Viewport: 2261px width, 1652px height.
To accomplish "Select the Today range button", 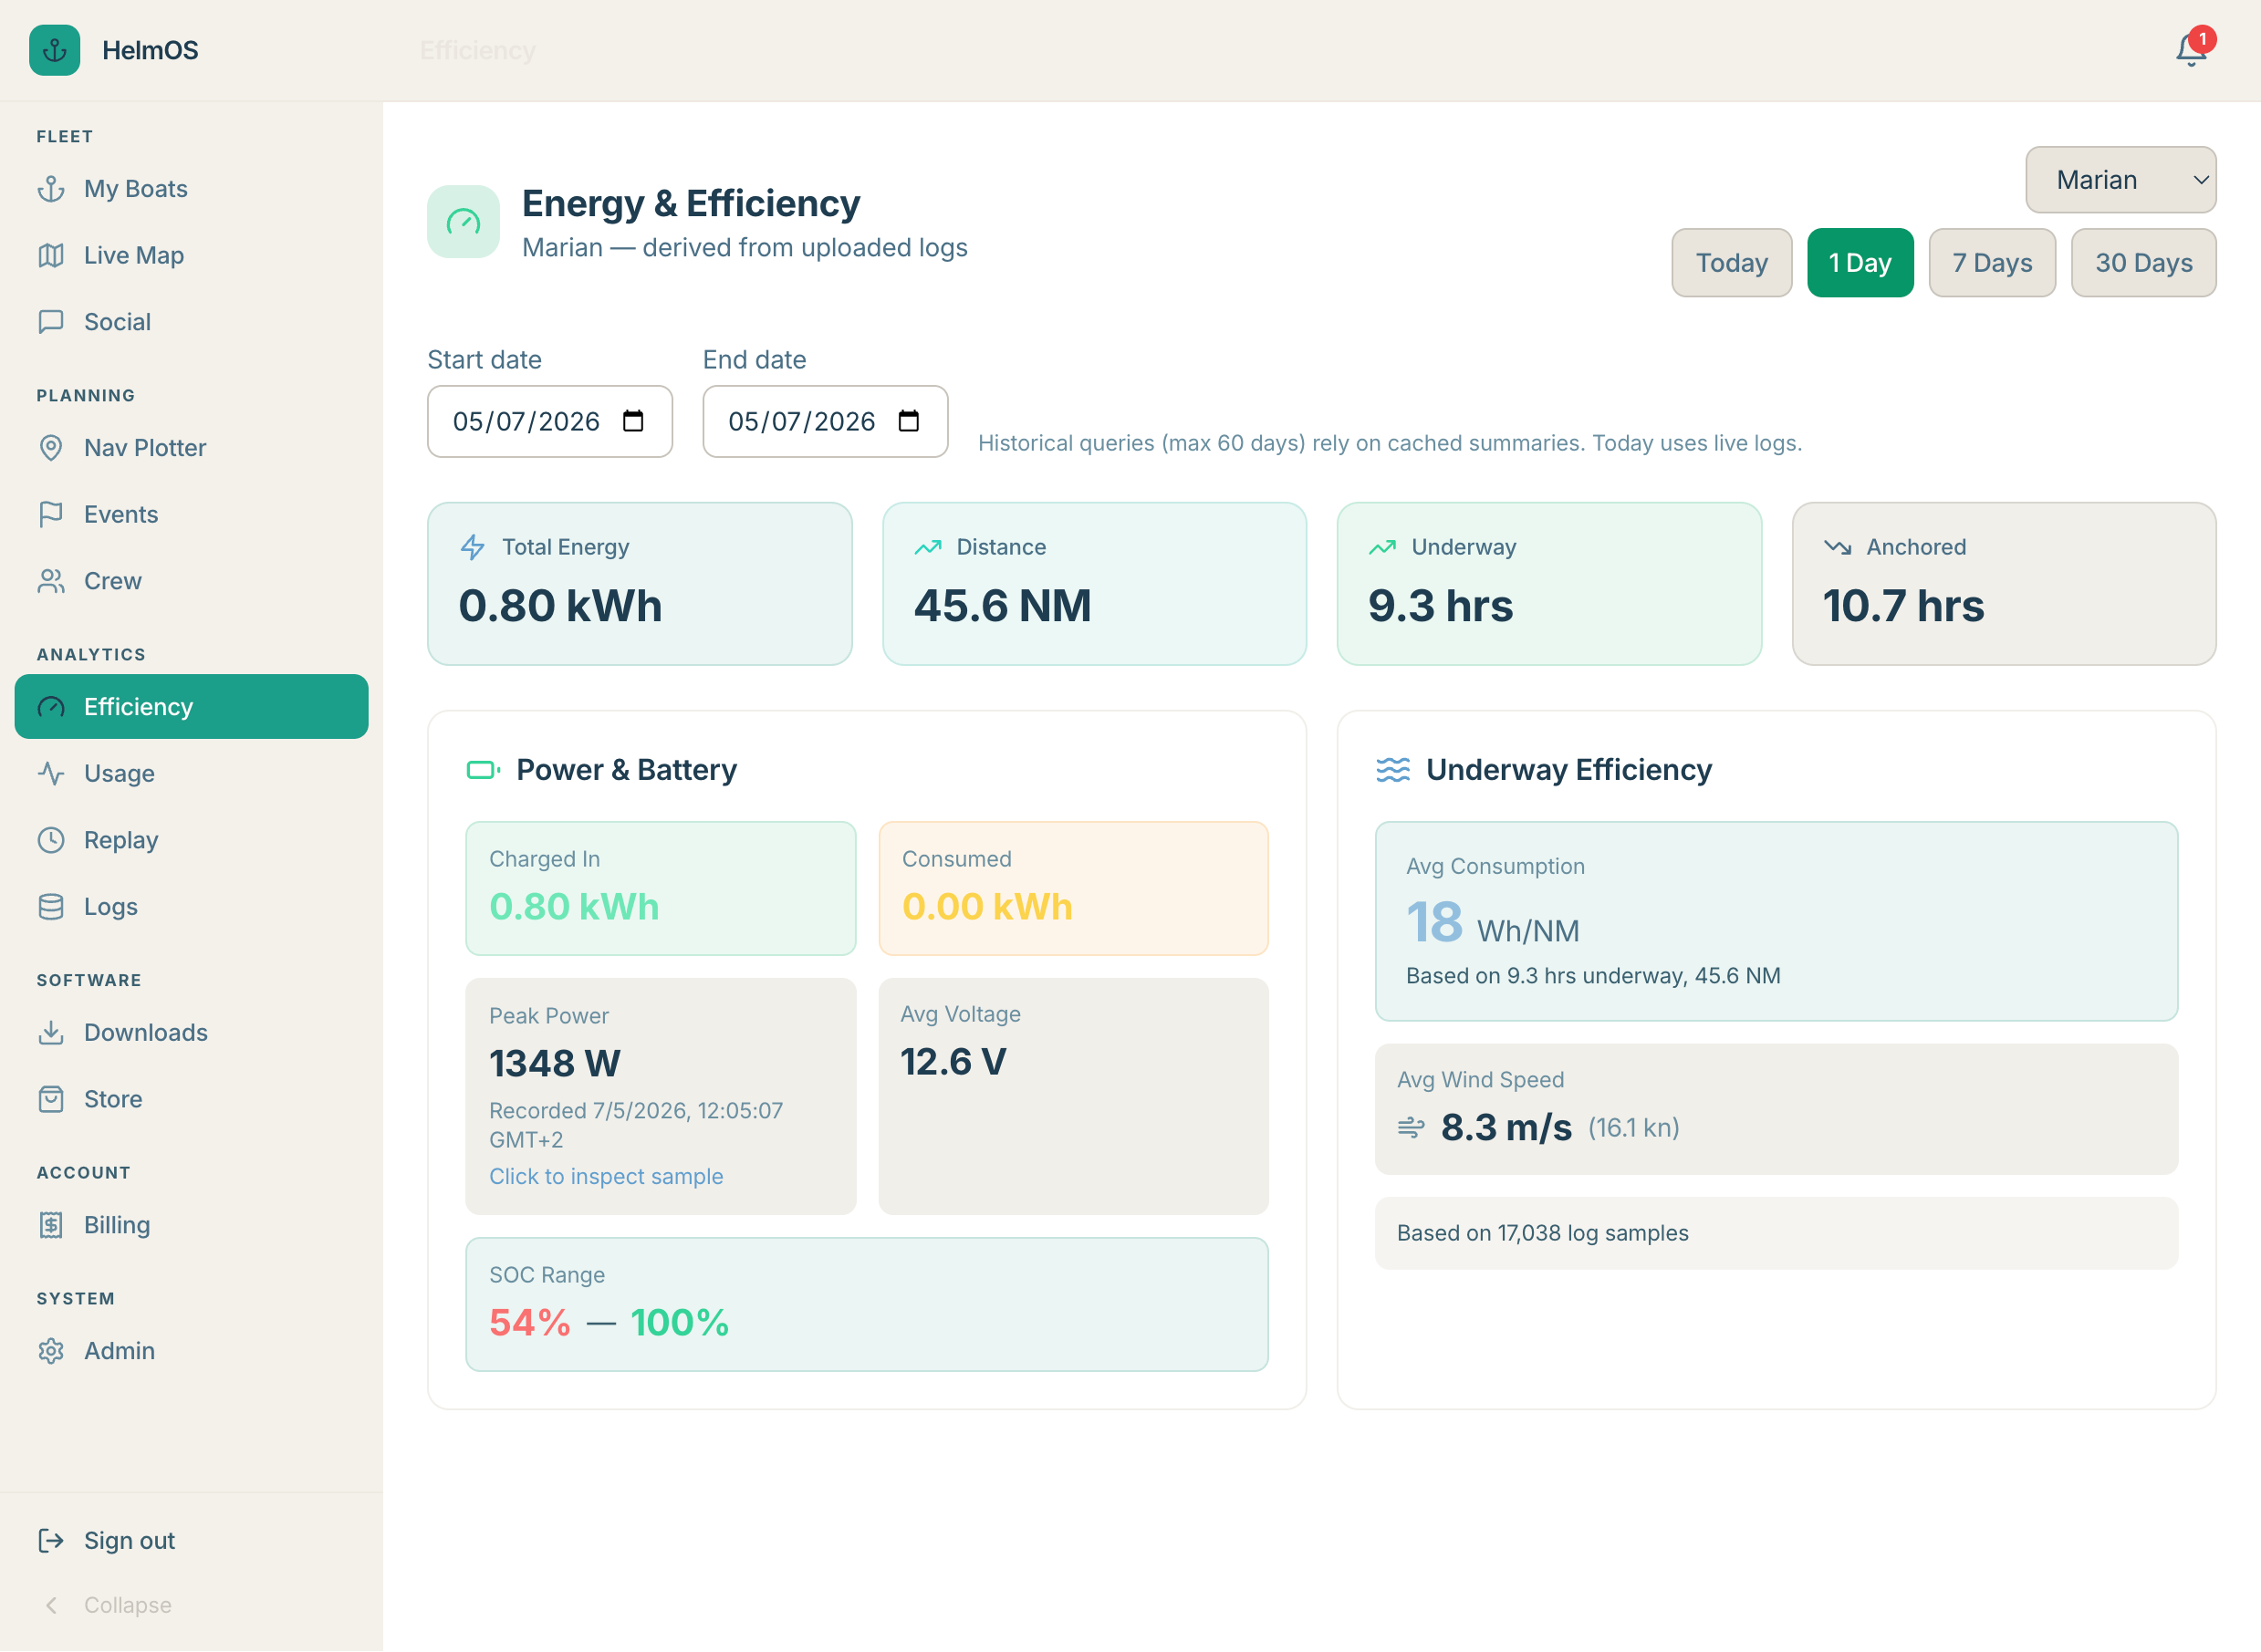I will point(1731,263).
